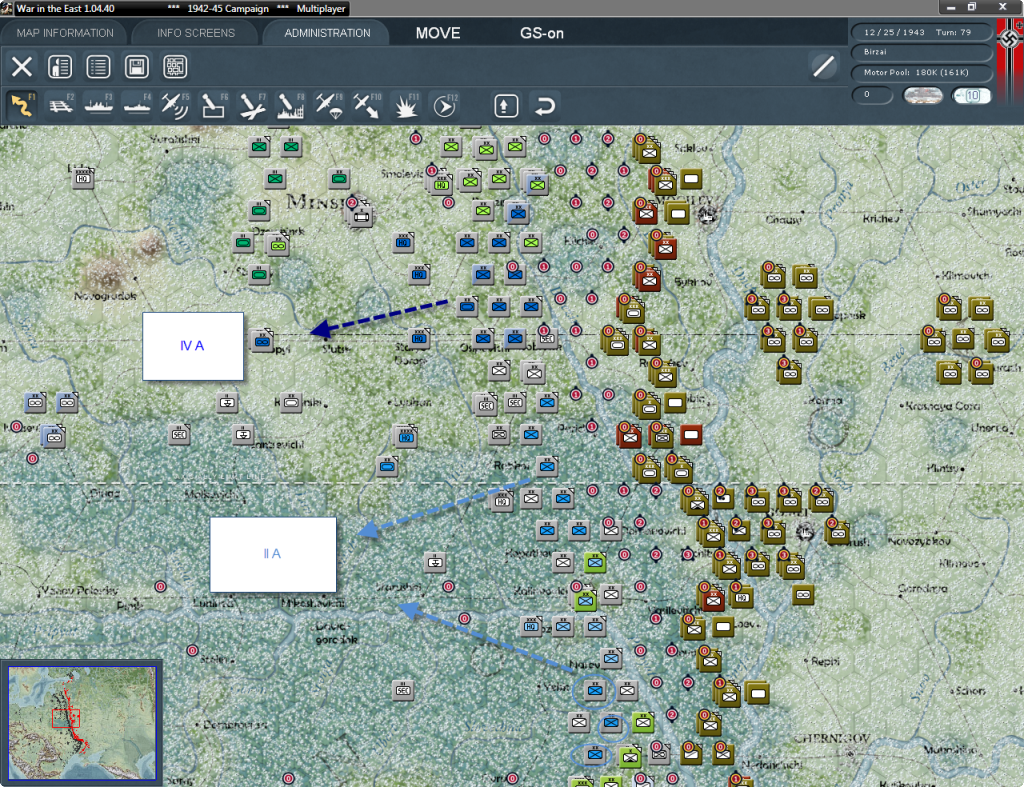The image size is (1024, 787).
Task: Click the Motor Pool 180K (161K) field
Action: pos(921,72)
